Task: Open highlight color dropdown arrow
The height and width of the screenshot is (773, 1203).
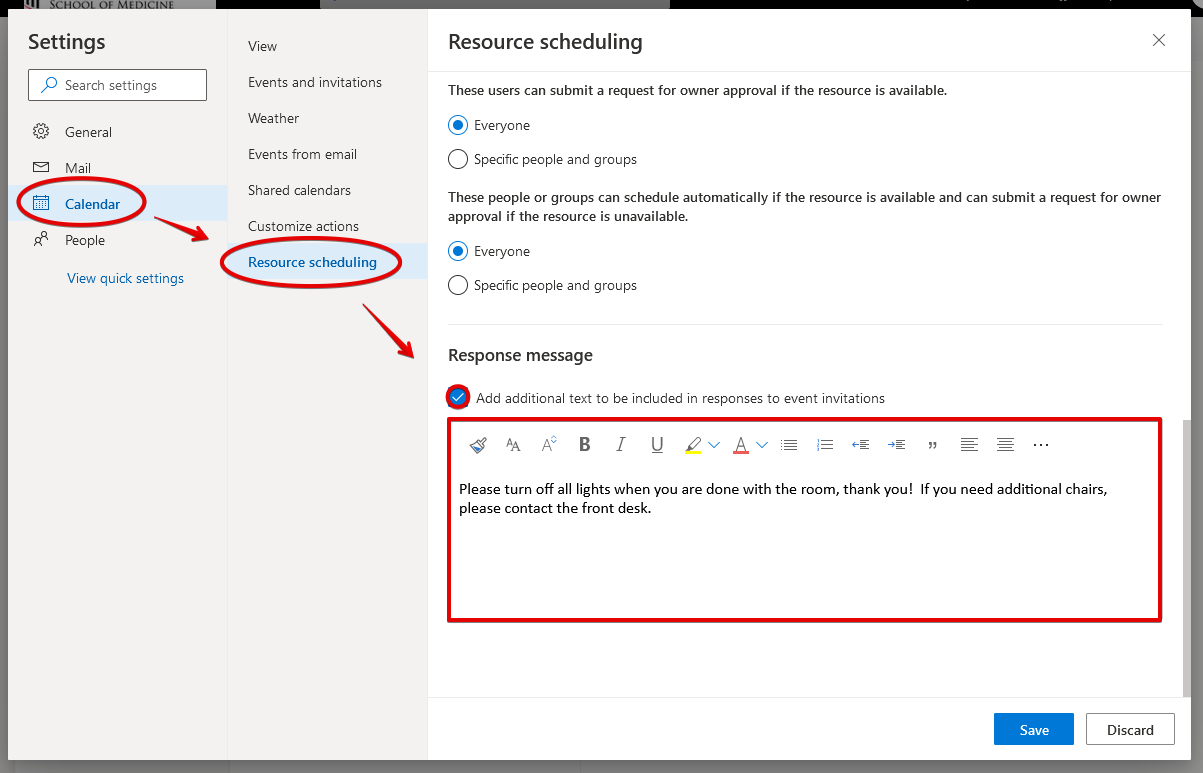Action: tap(714, 445)
